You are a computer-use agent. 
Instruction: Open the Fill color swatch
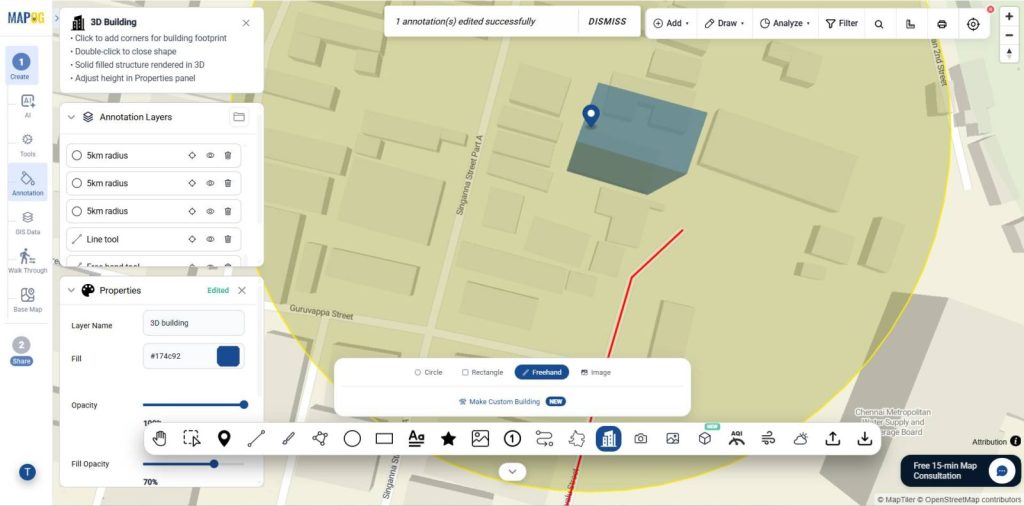point(228,356)
